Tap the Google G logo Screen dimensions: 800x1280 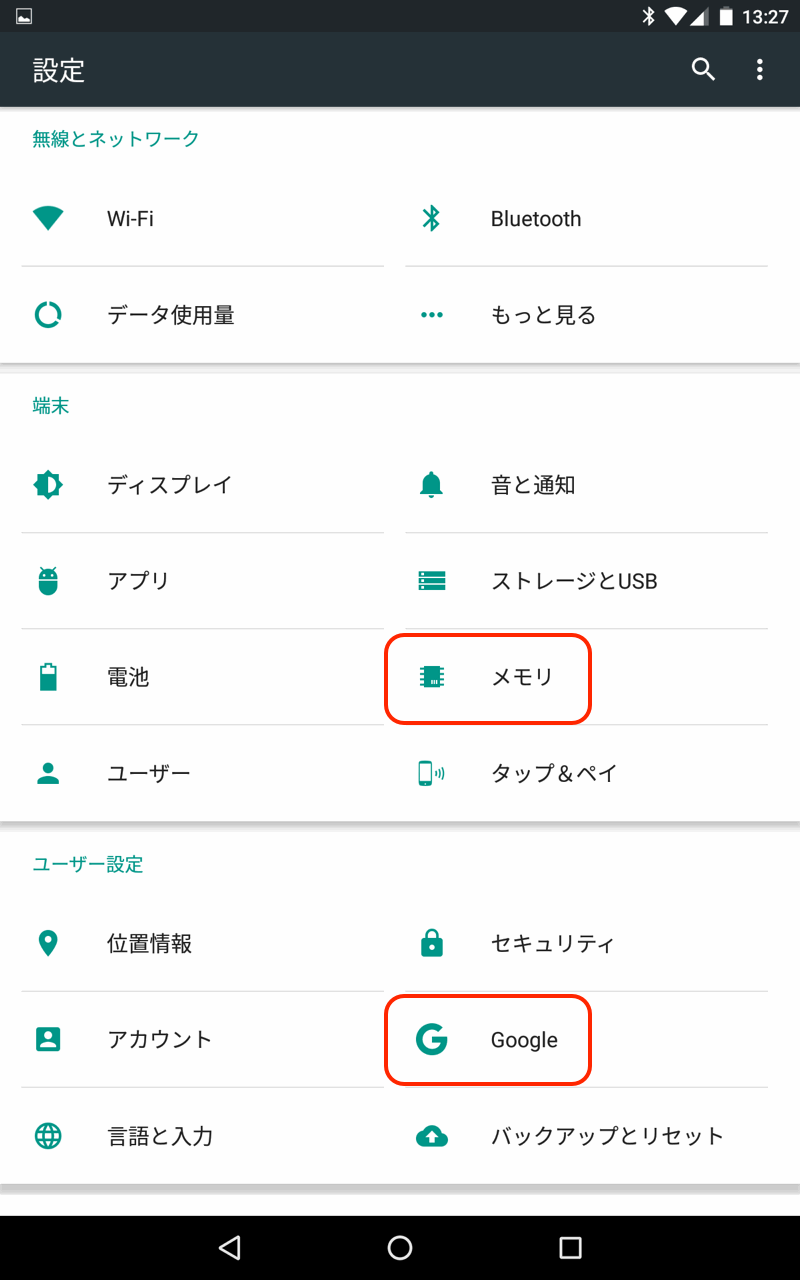pos(431,1040)
